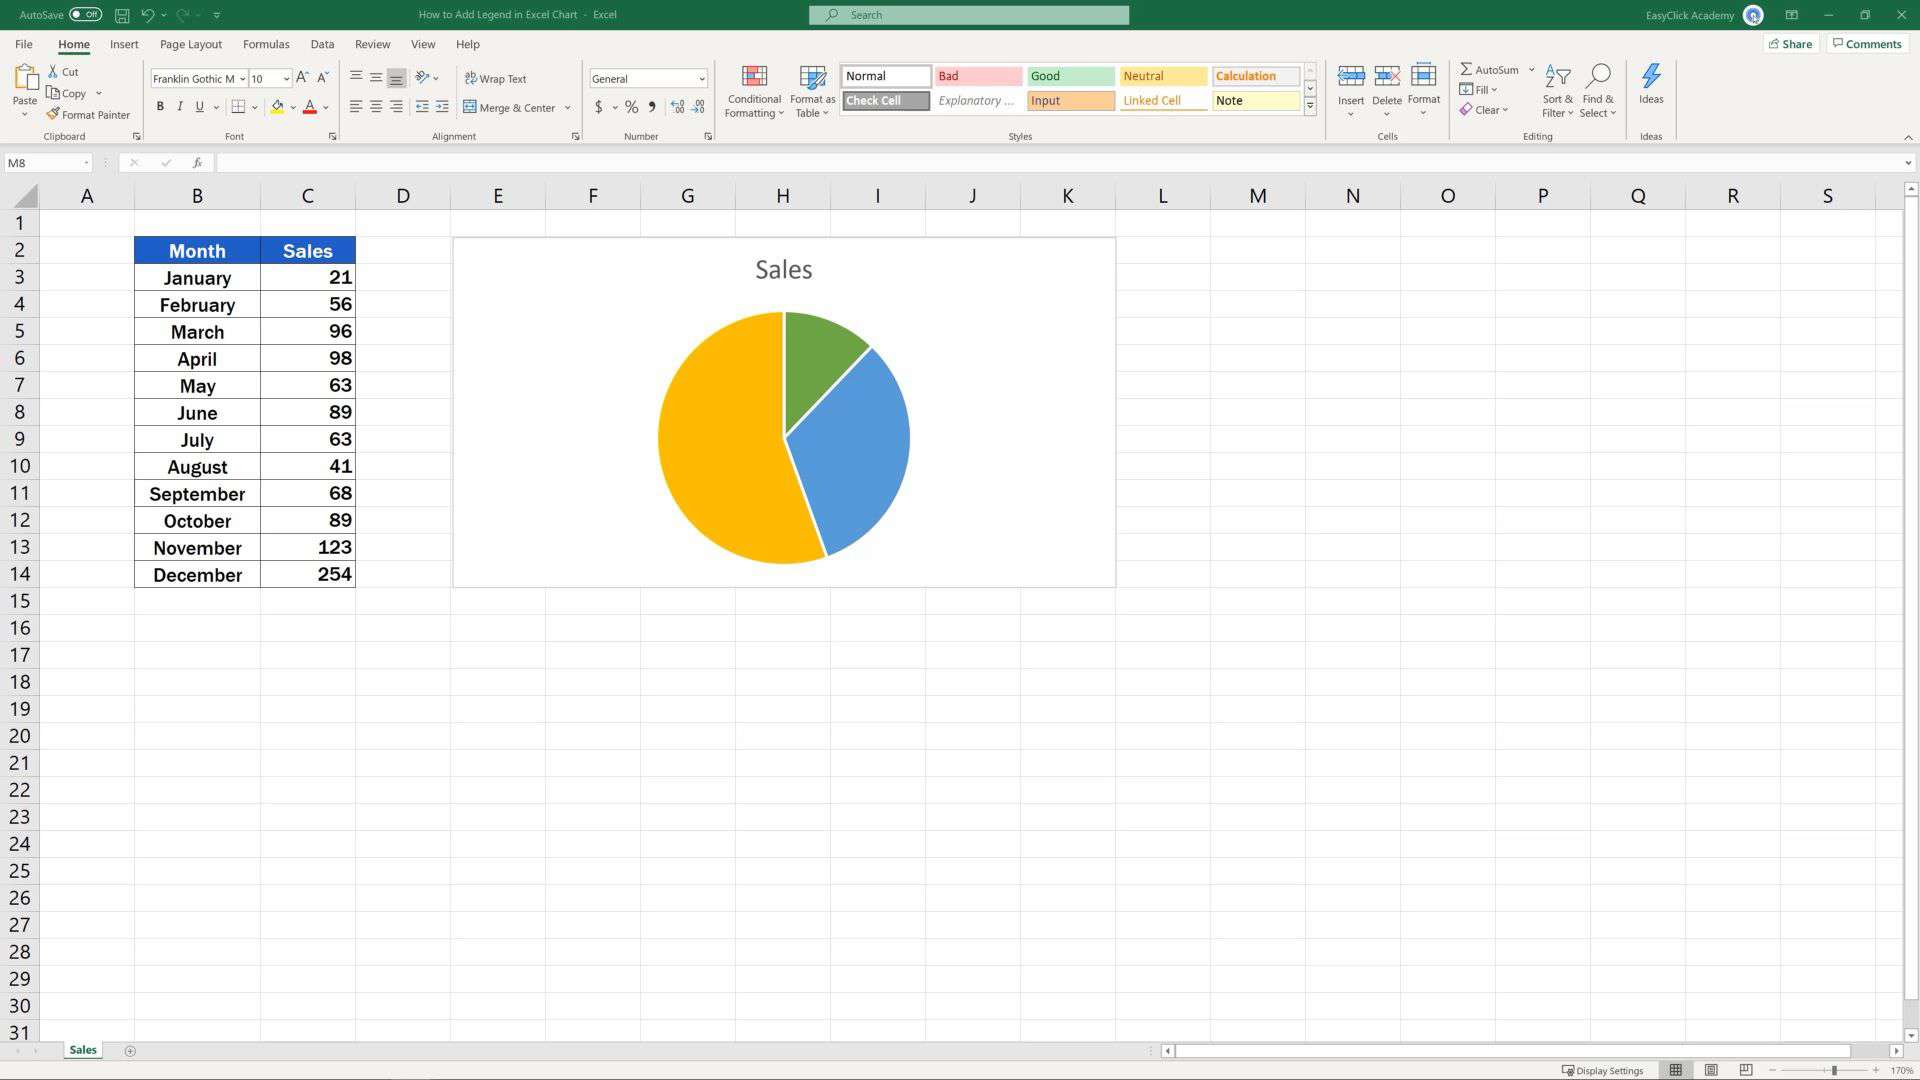Screen dimensions: 1920x1080
Task: Click the Search box in title bar
Action: (969, 15)
